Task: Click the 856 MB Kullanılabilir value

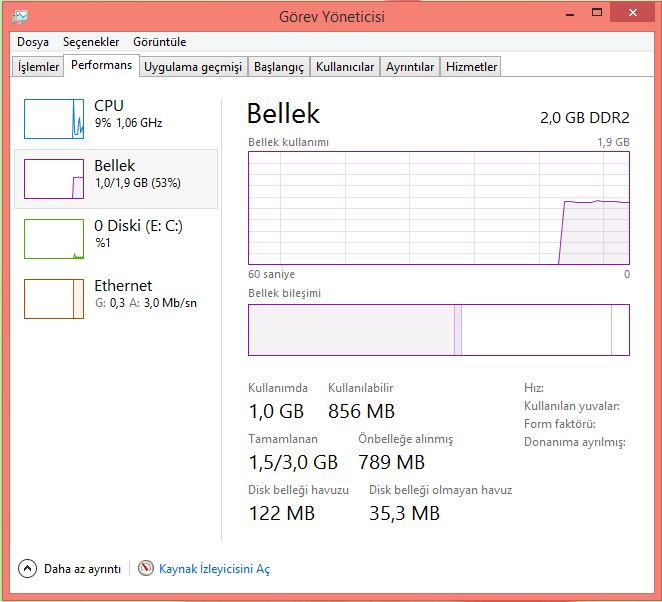Action: 361,411
